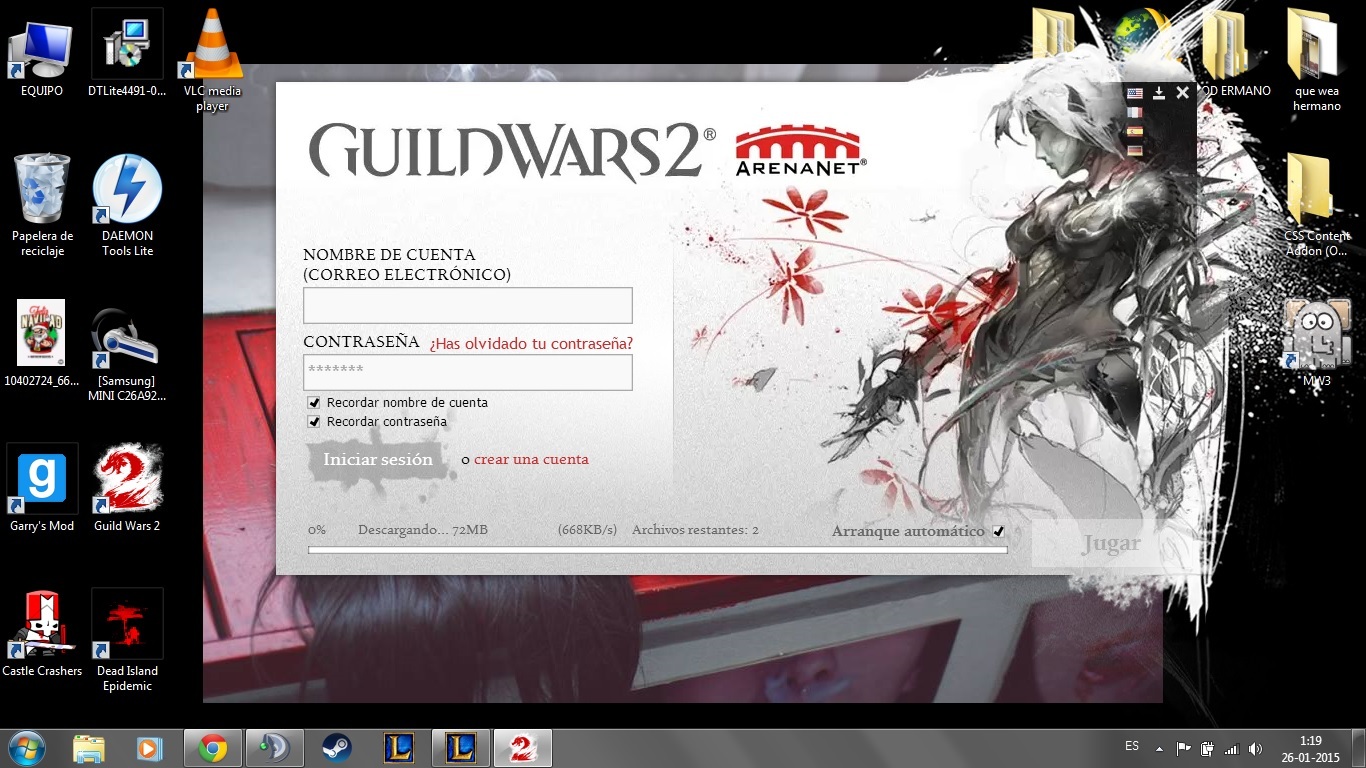Select the VLC media player desktop icon
This screenshot has width=1366, height=768.
(x=212, y=60)
